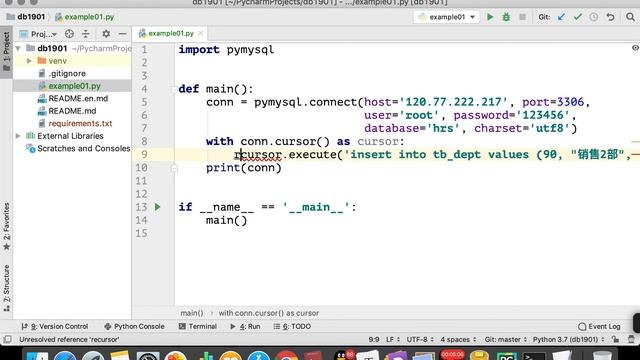
Task: Place cursor on 'import pymysql' line
Action: coord(226,50)
